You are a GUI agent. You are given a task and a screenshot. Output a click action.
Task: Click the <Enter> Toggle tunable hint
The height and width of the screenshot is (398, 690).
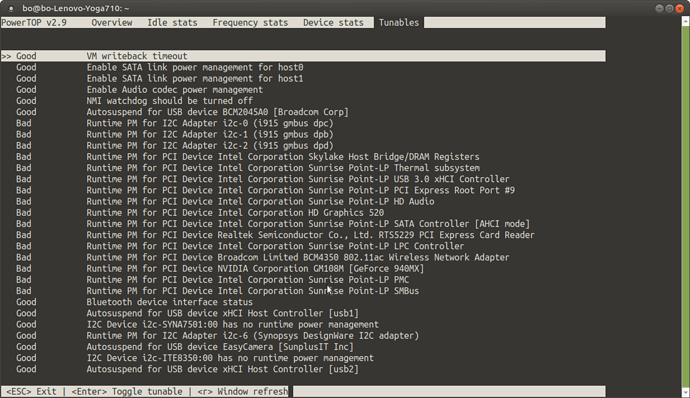pos(127,391)
